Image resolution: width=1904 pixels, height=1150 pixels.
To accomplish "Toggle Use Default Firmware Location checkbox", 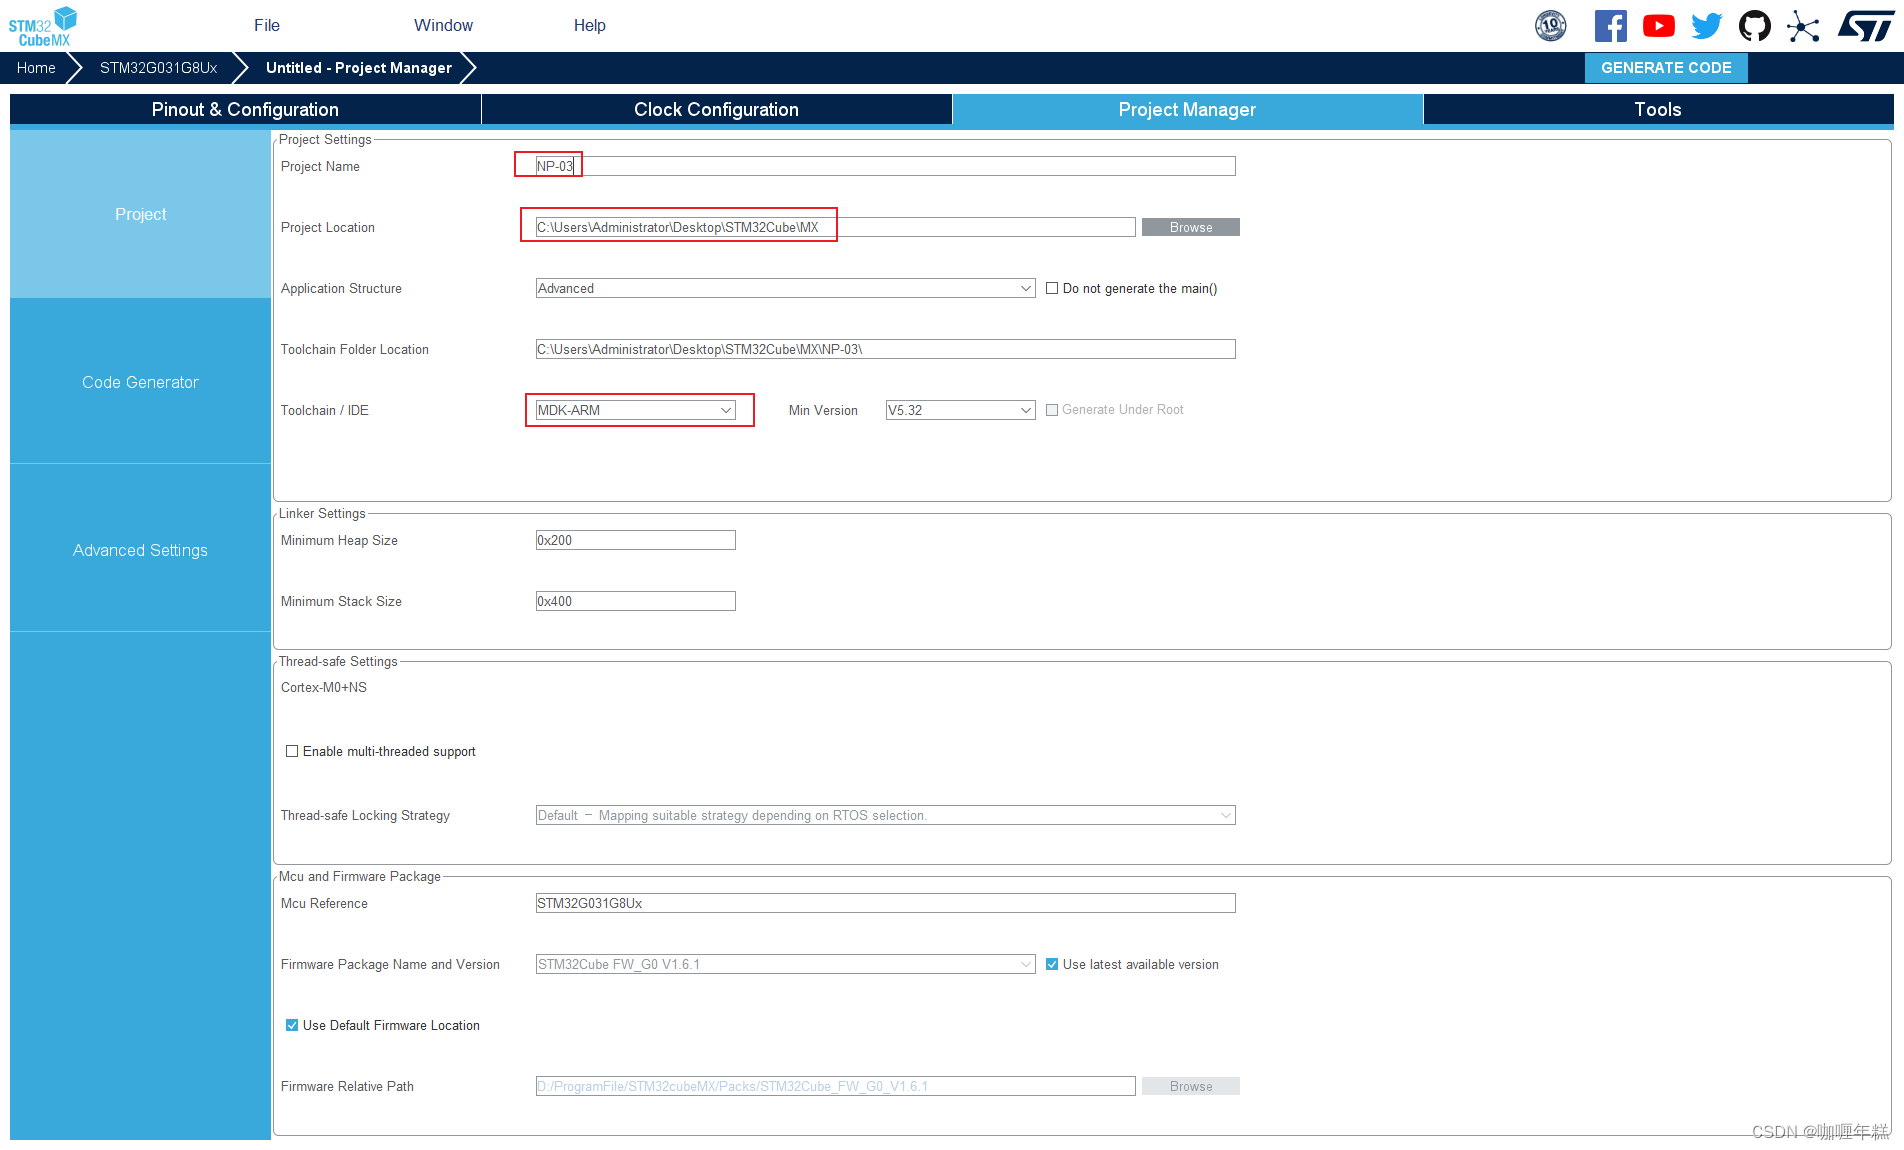I will (292, 1025).
